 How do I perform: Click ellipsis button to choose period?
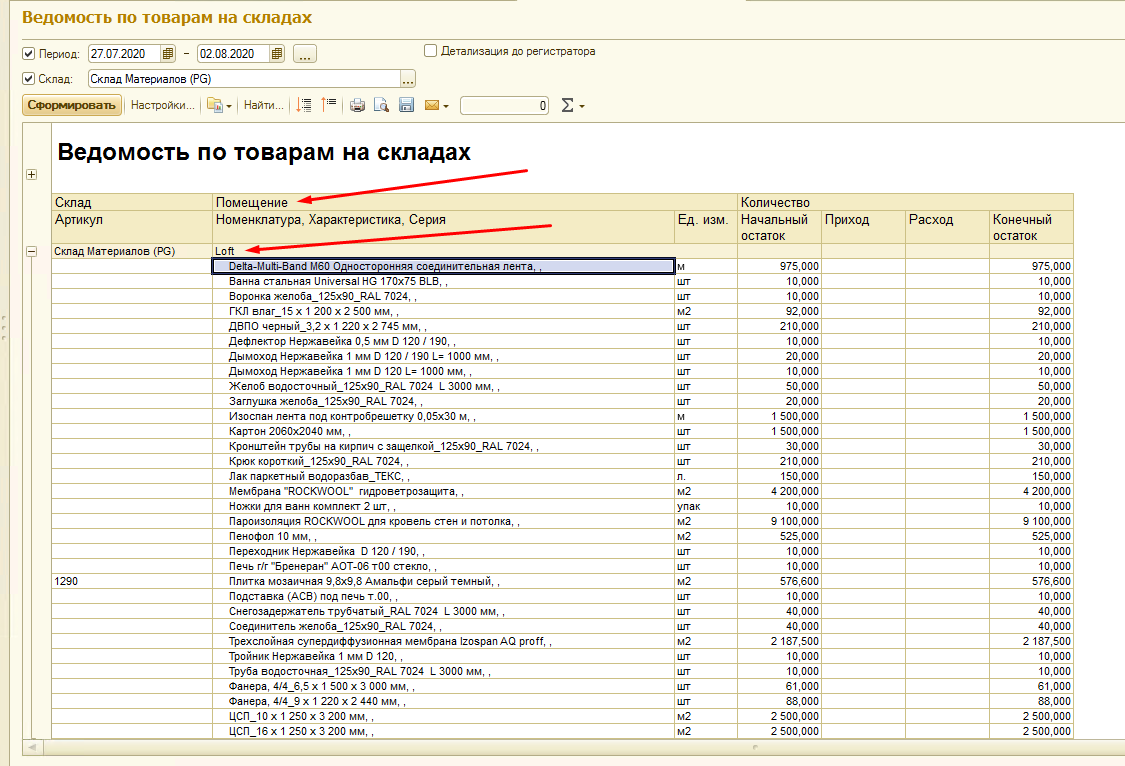[305, 53]
